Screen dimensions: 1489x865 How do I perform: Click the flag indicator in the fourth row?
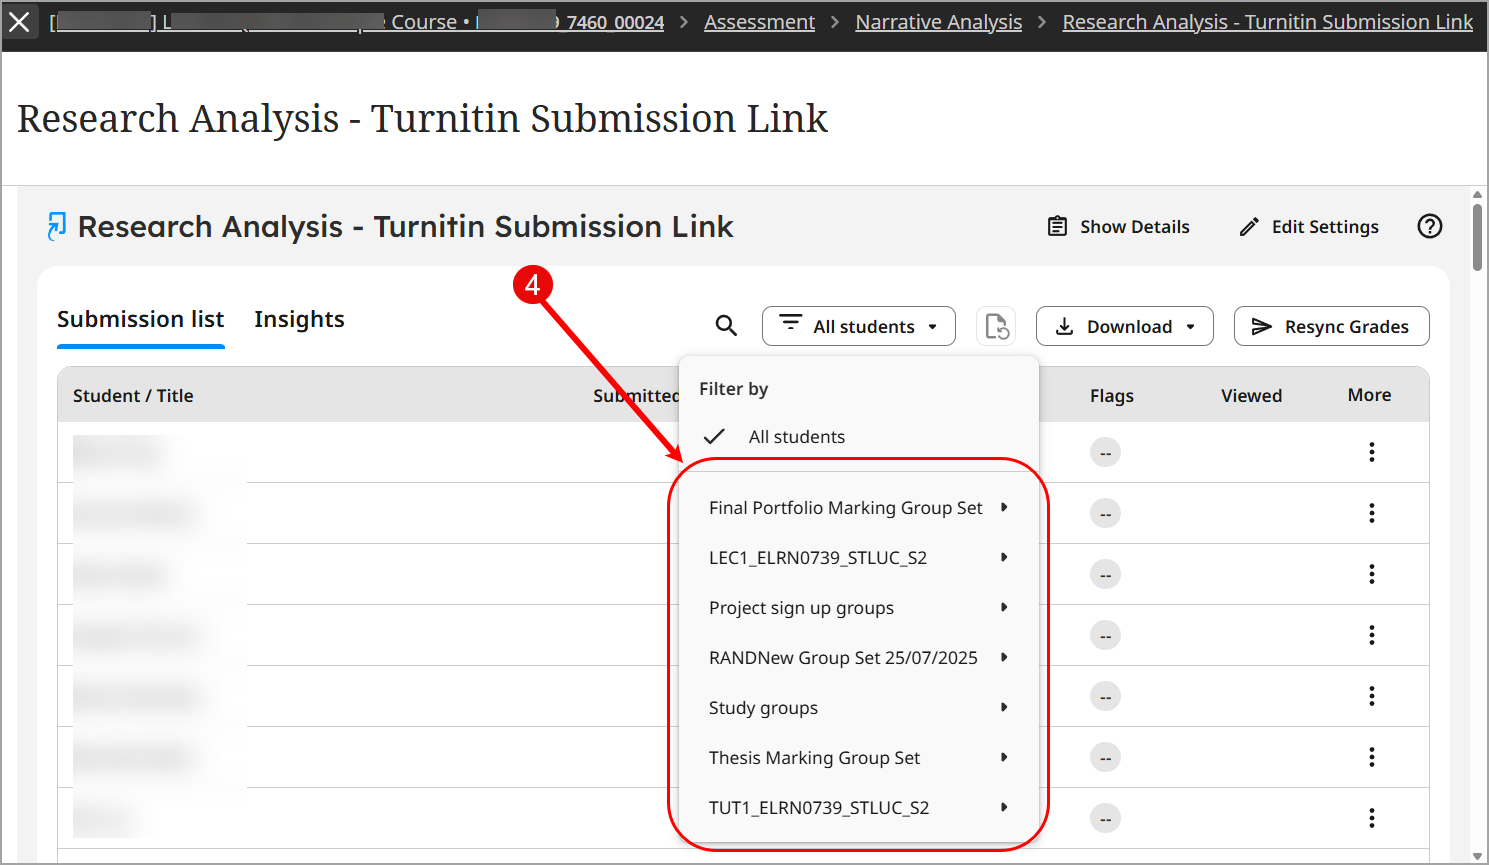[1105, 635]
